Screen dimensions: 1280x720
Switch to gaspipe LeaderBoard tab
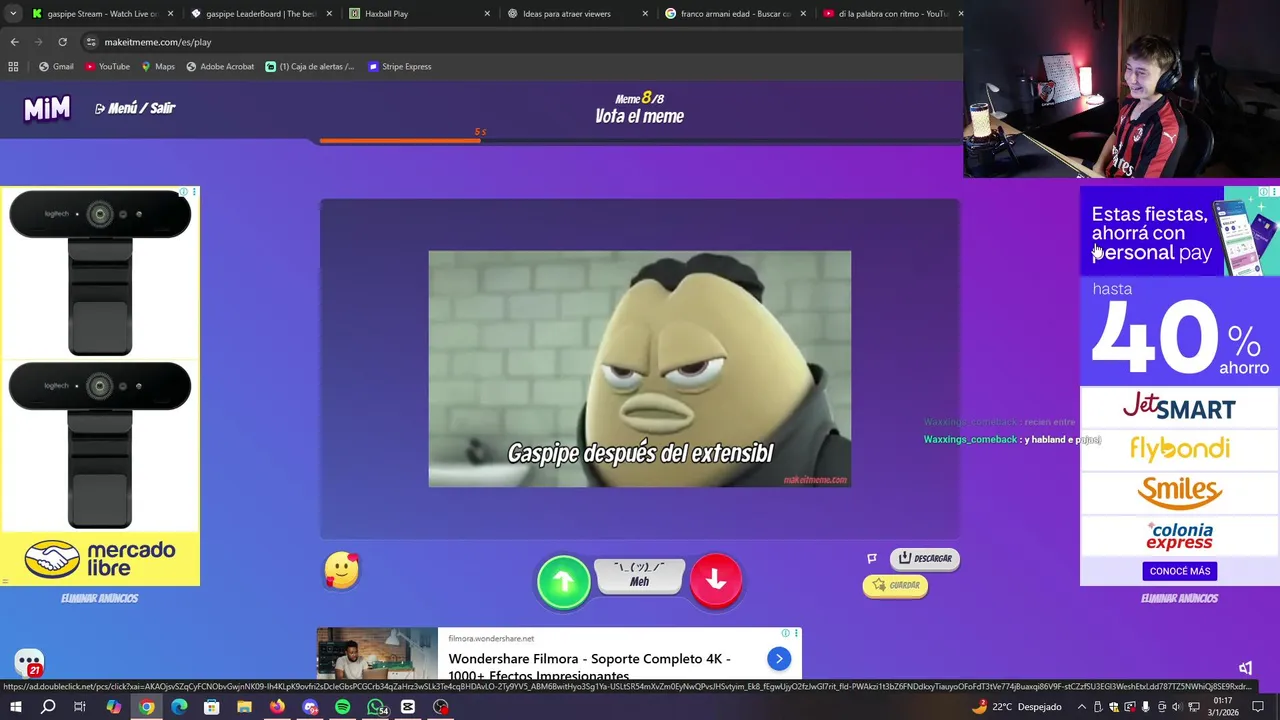click(262, 14)
